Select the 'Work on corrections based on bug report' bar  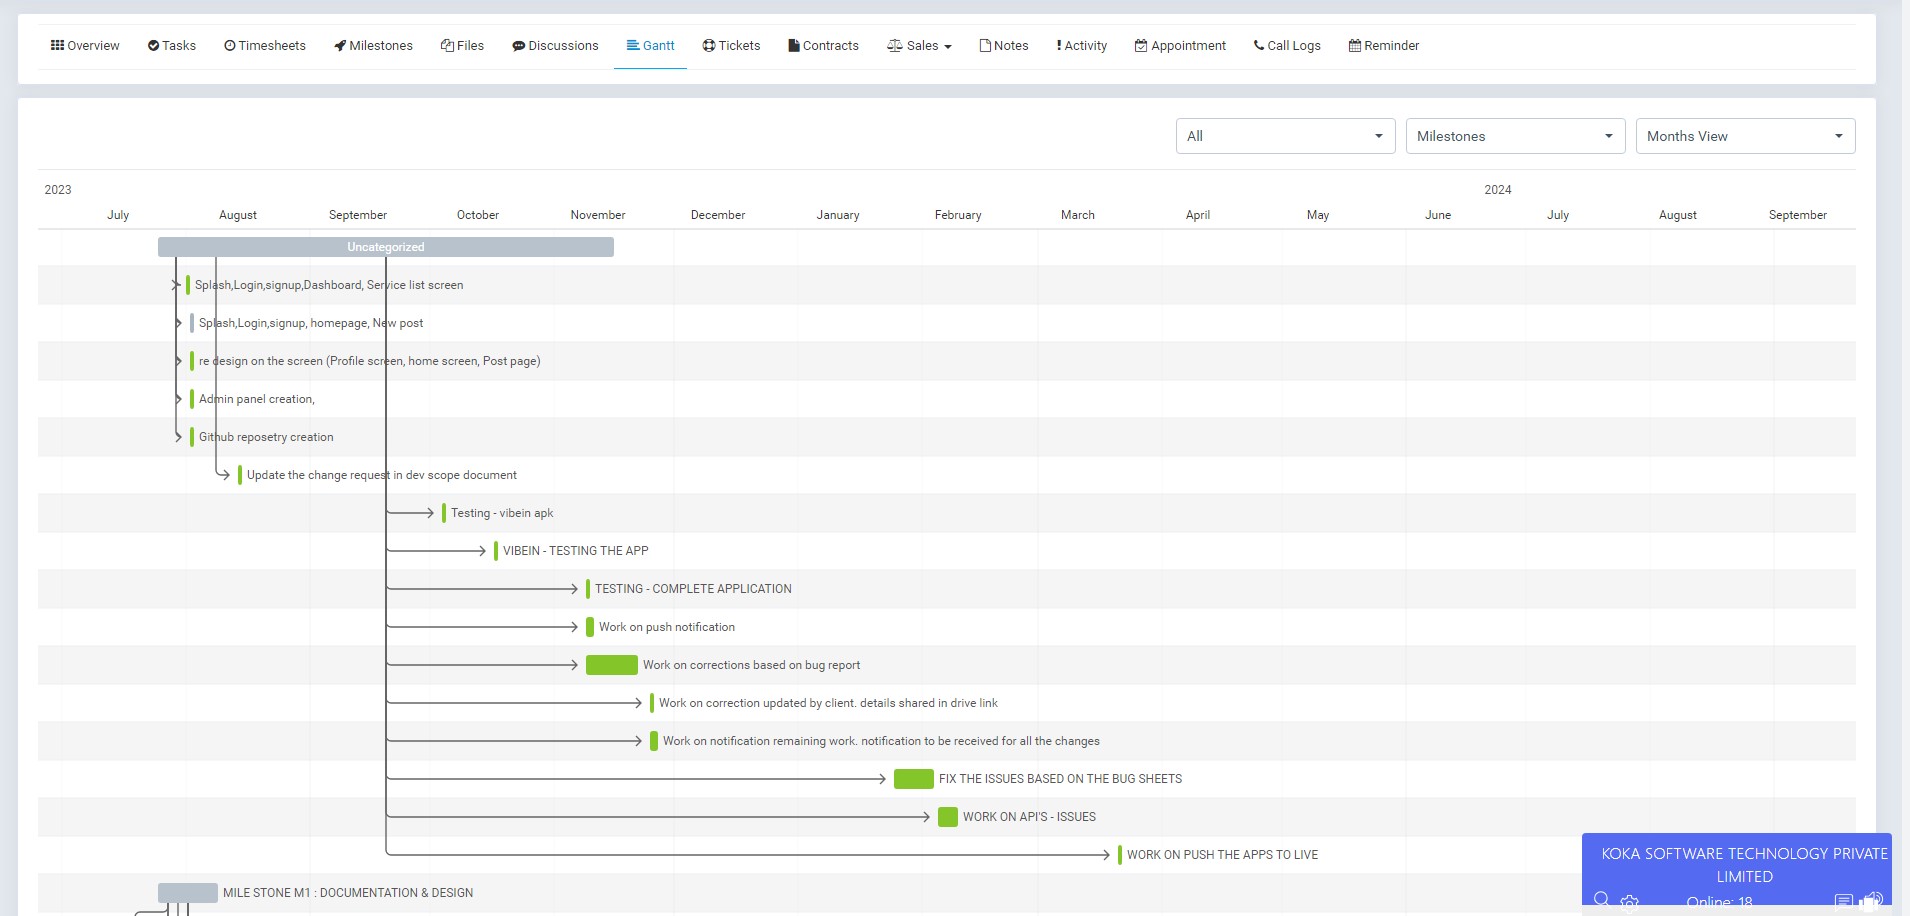[612, 665]
